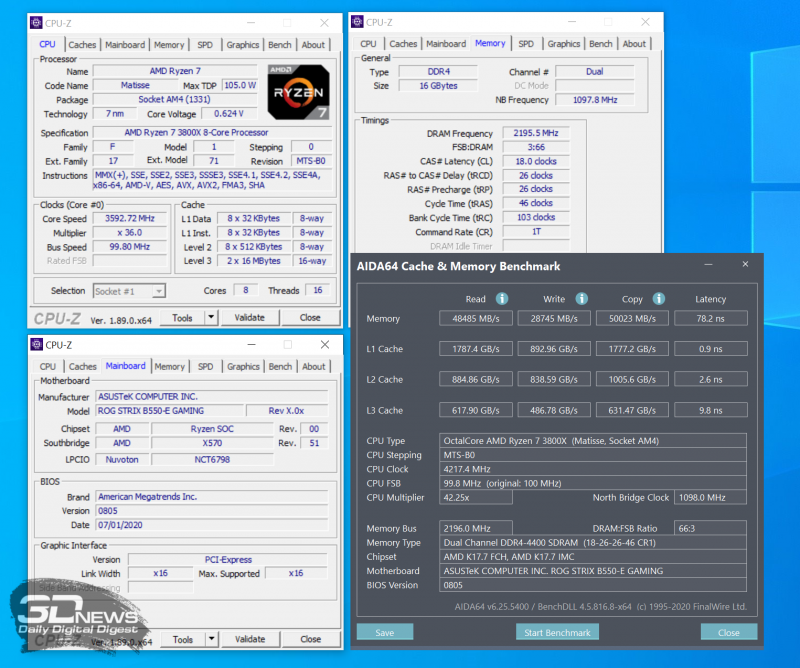Select CPU tab in Mainboard window
The image size is (800, 668).
47,366
